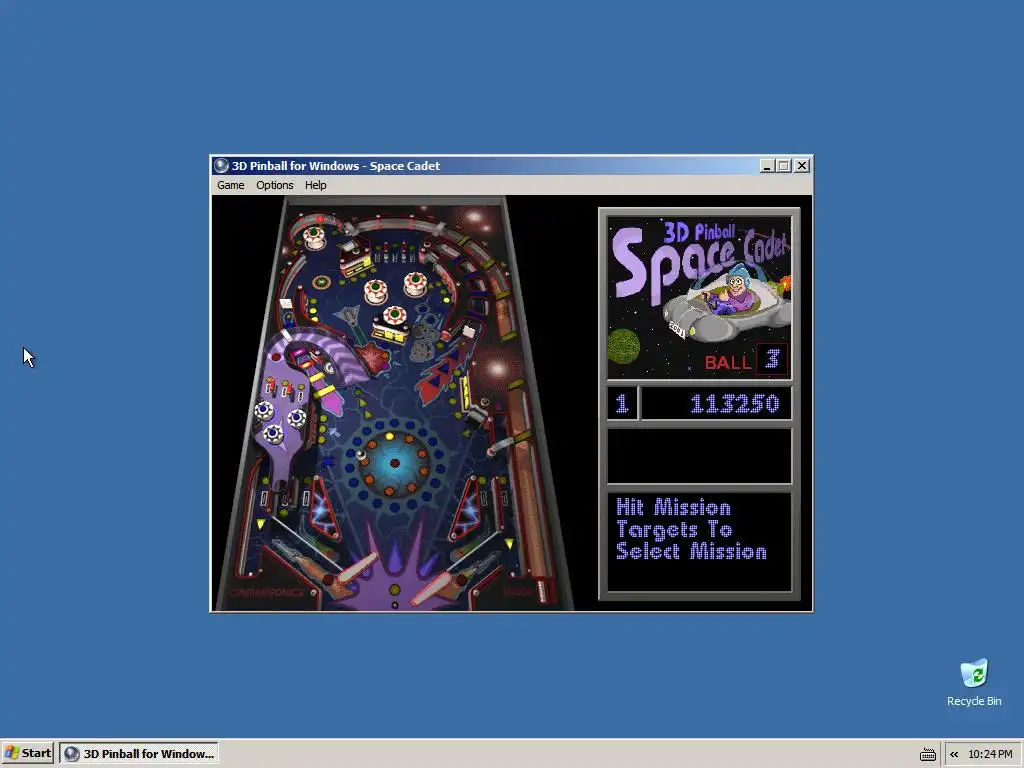Click the on-screen keyboard tray icon
The width and height of the screenshot is (1024, 768).
(927, 754)
